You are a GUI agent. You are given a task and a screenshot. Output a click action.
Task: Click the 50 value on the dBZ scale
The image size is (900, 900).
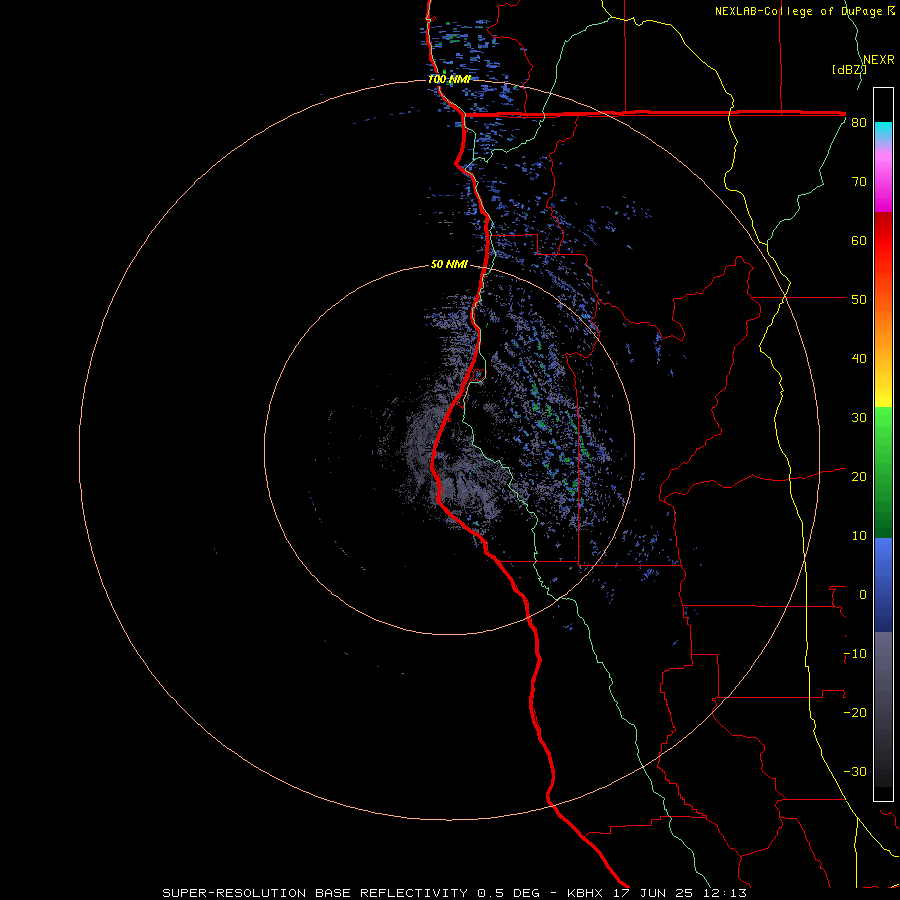pyautogui.click(x=859, y=300)
